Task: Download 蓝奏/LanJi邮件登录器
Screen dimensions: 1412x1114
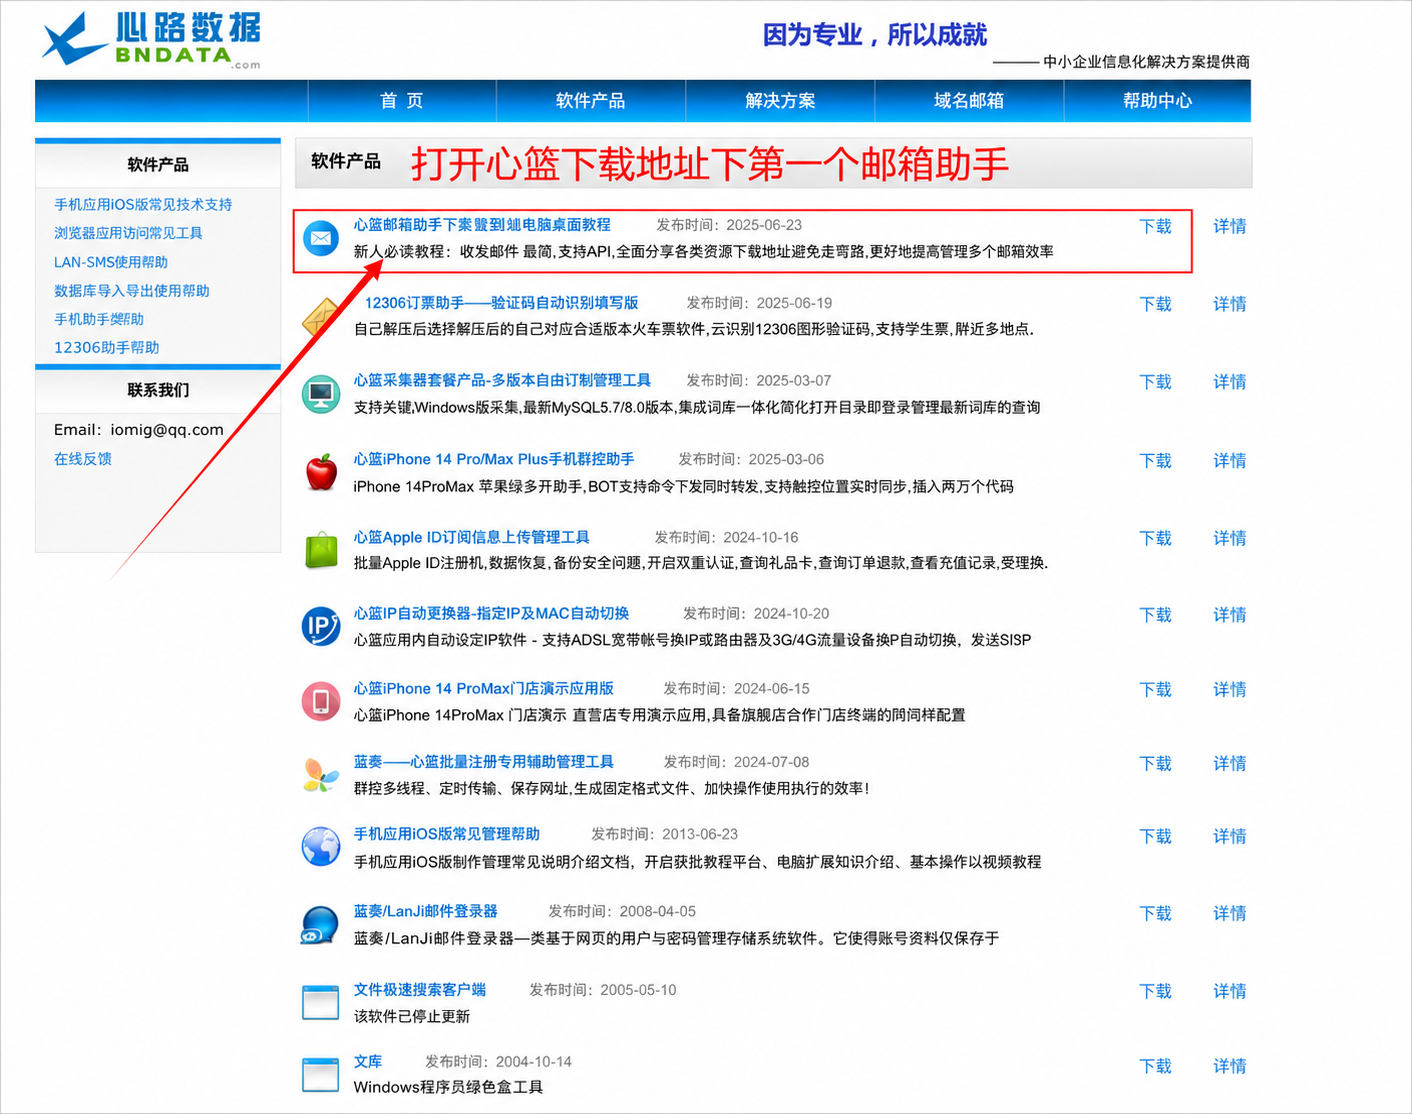Action: tap(1156, 913)
